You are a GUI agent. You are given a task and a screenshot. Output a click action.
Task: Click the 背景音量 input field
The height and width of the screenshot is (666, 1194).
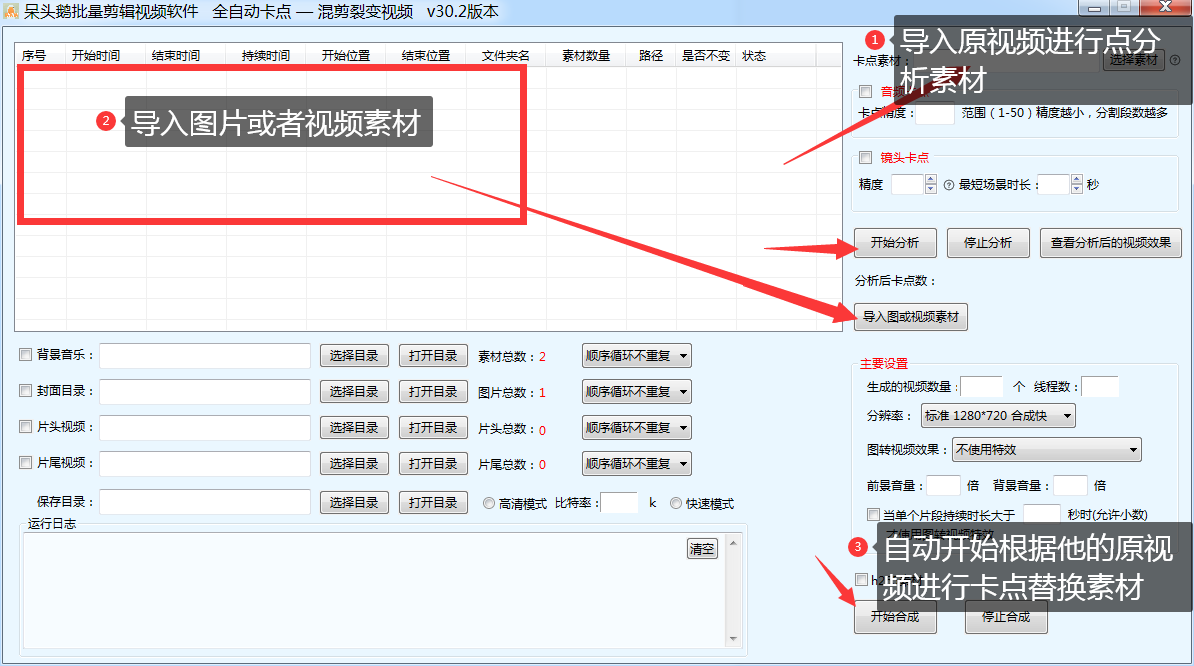pyautogui.click(x=1070, y=485)
